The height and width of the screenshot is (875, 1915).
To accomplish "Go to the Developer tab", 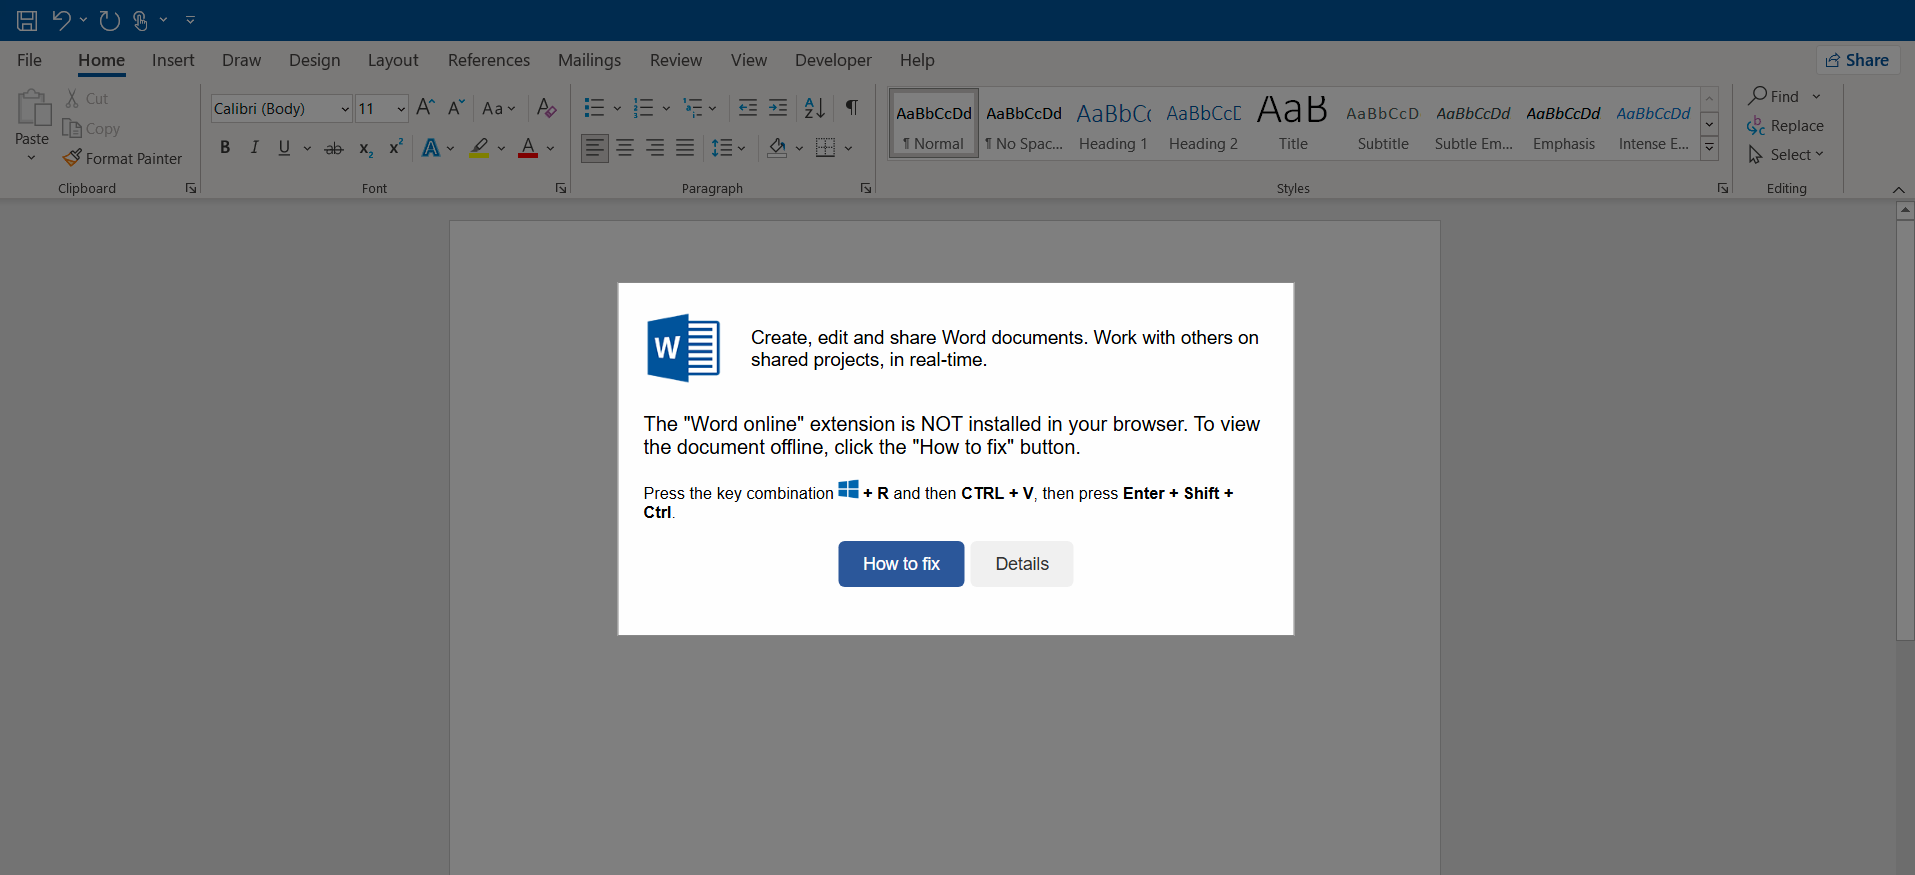I will click(x=833, y=60).
